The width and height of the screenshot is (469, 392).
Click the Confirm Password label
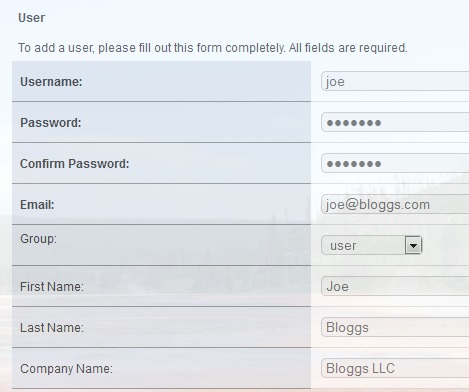pyautogui.click(x=74, y=164)
